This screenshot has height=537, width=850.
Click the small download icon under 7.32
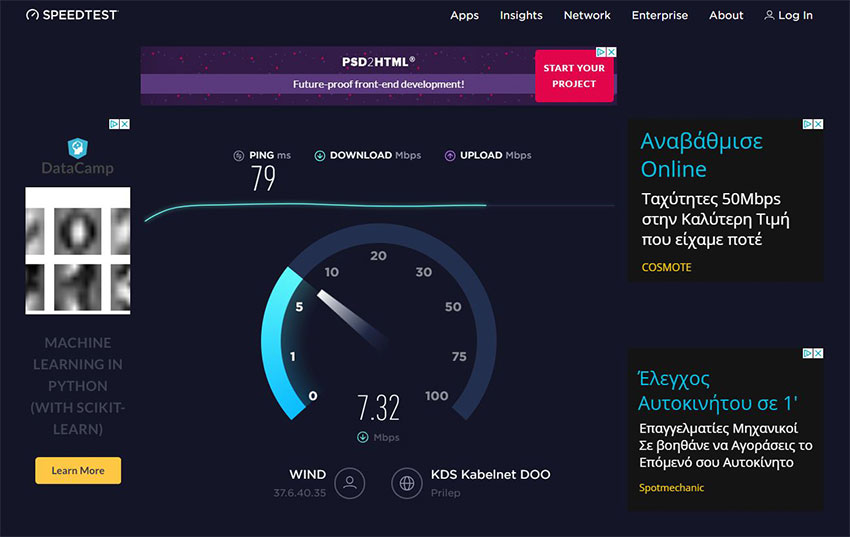click(x=363, y=437)
